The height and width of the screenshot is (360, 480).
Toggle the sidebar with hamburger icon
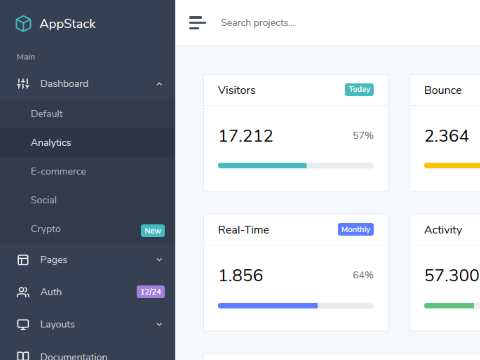point(197,23)
